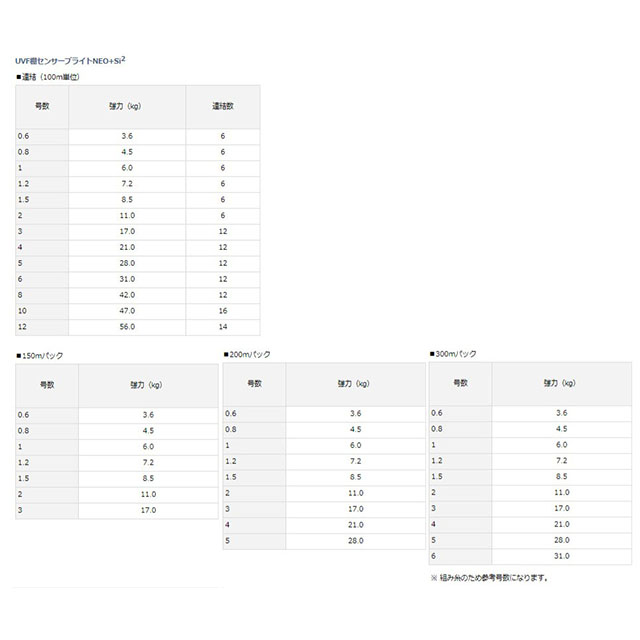
Task: Click the 組み糸 reference footnote text
Action: click(489, 577)
